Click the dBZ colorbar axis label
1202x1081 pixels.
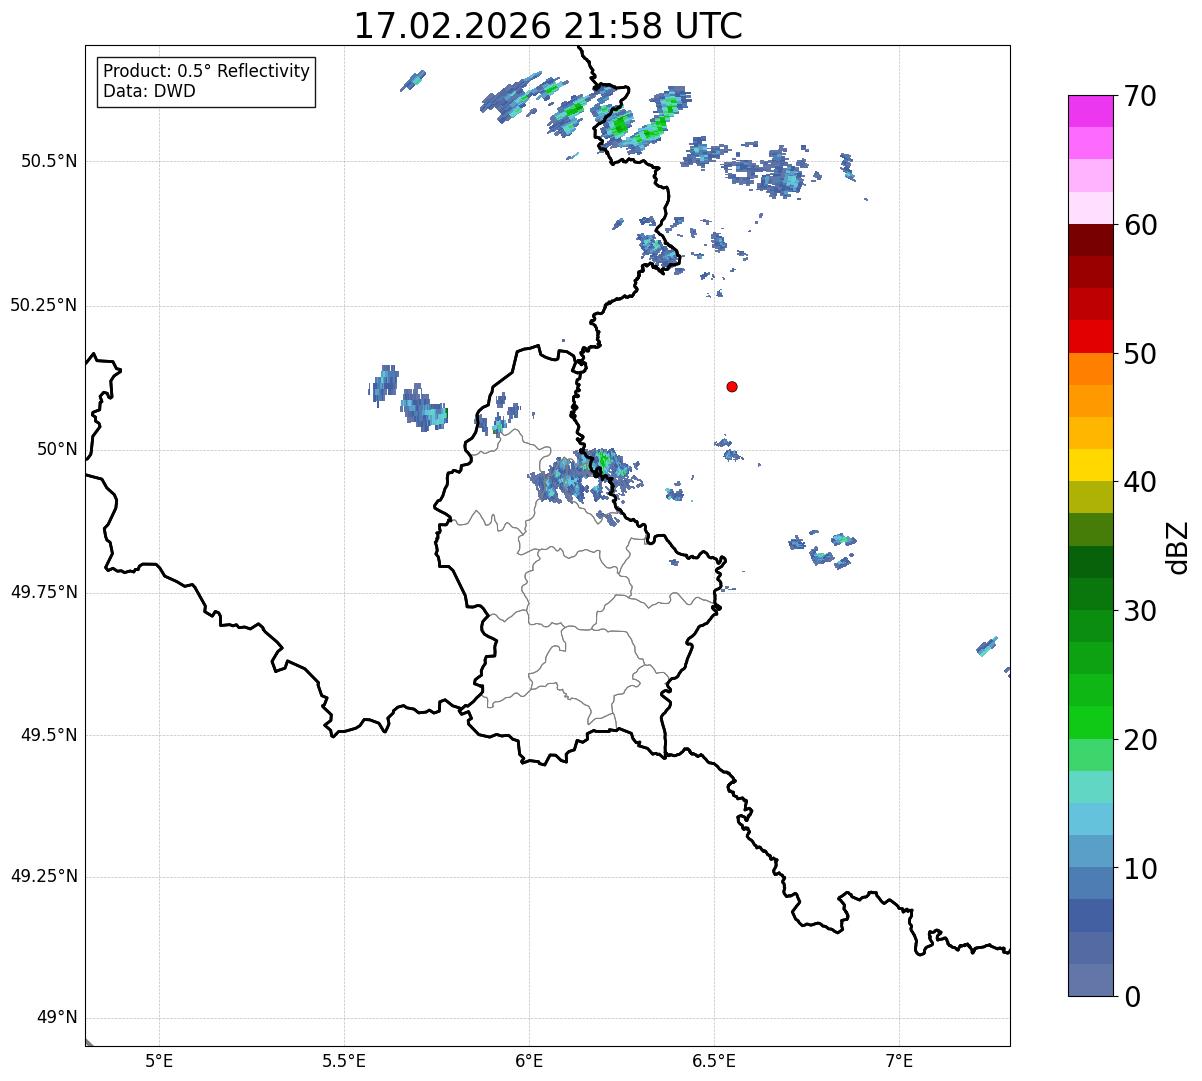[x=1178, y=547]
